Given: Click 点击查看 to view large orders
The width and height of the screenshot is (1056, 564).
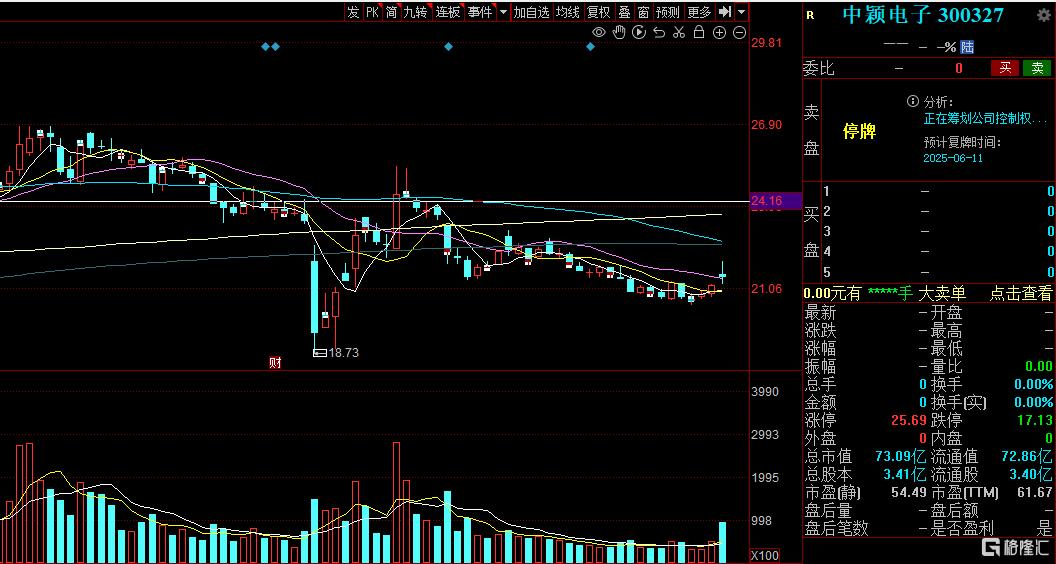Looking at the screenshot, I should [x=1020, y=293].
